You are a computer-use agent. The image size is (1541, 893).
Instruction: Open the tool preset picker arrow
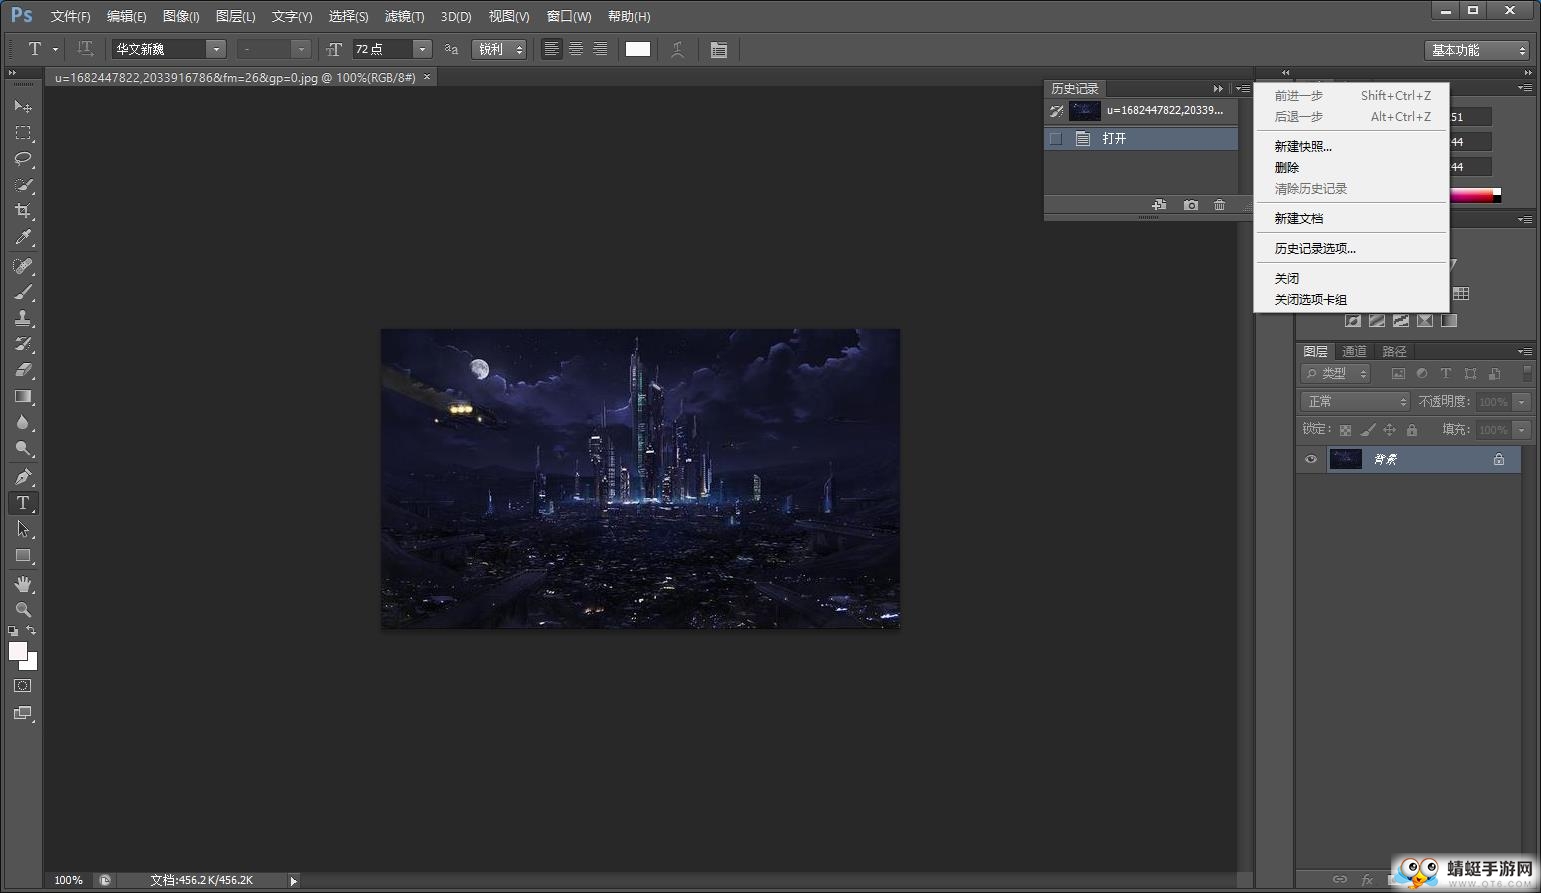pyautogui.click(x=55, y=49)
